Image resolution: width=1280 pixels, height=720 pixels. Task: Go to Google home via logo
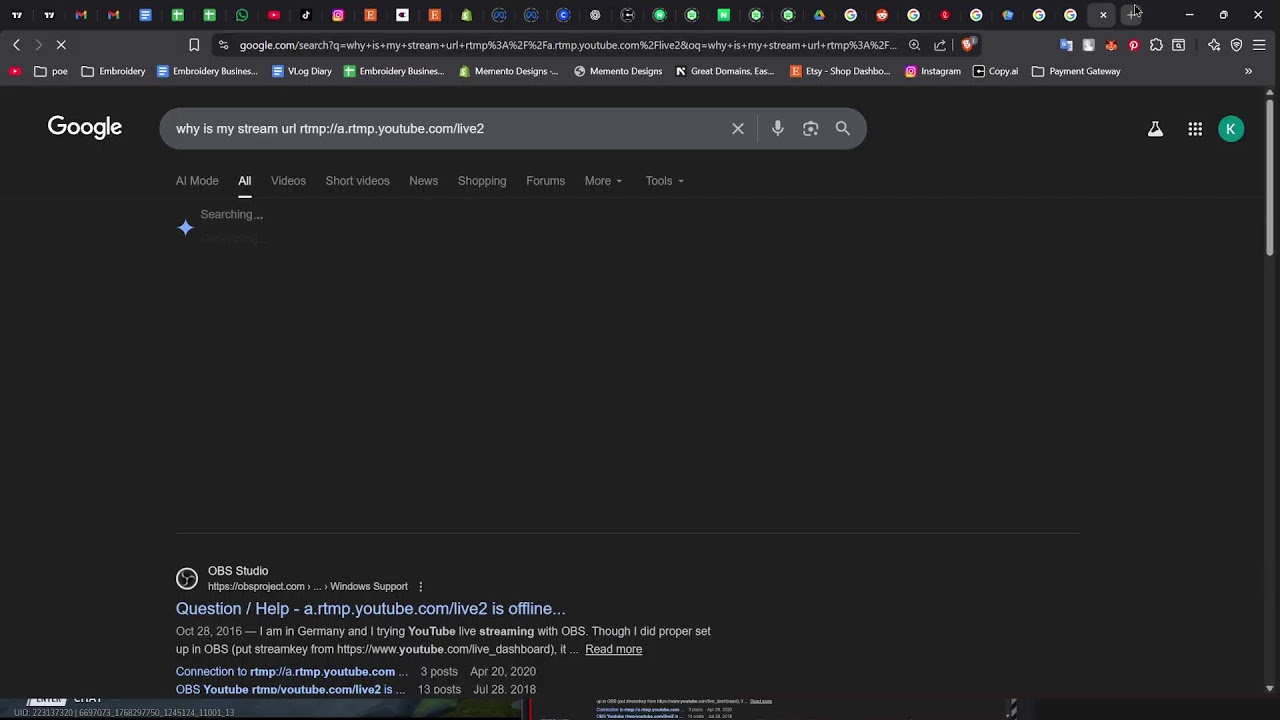[85, 128]
